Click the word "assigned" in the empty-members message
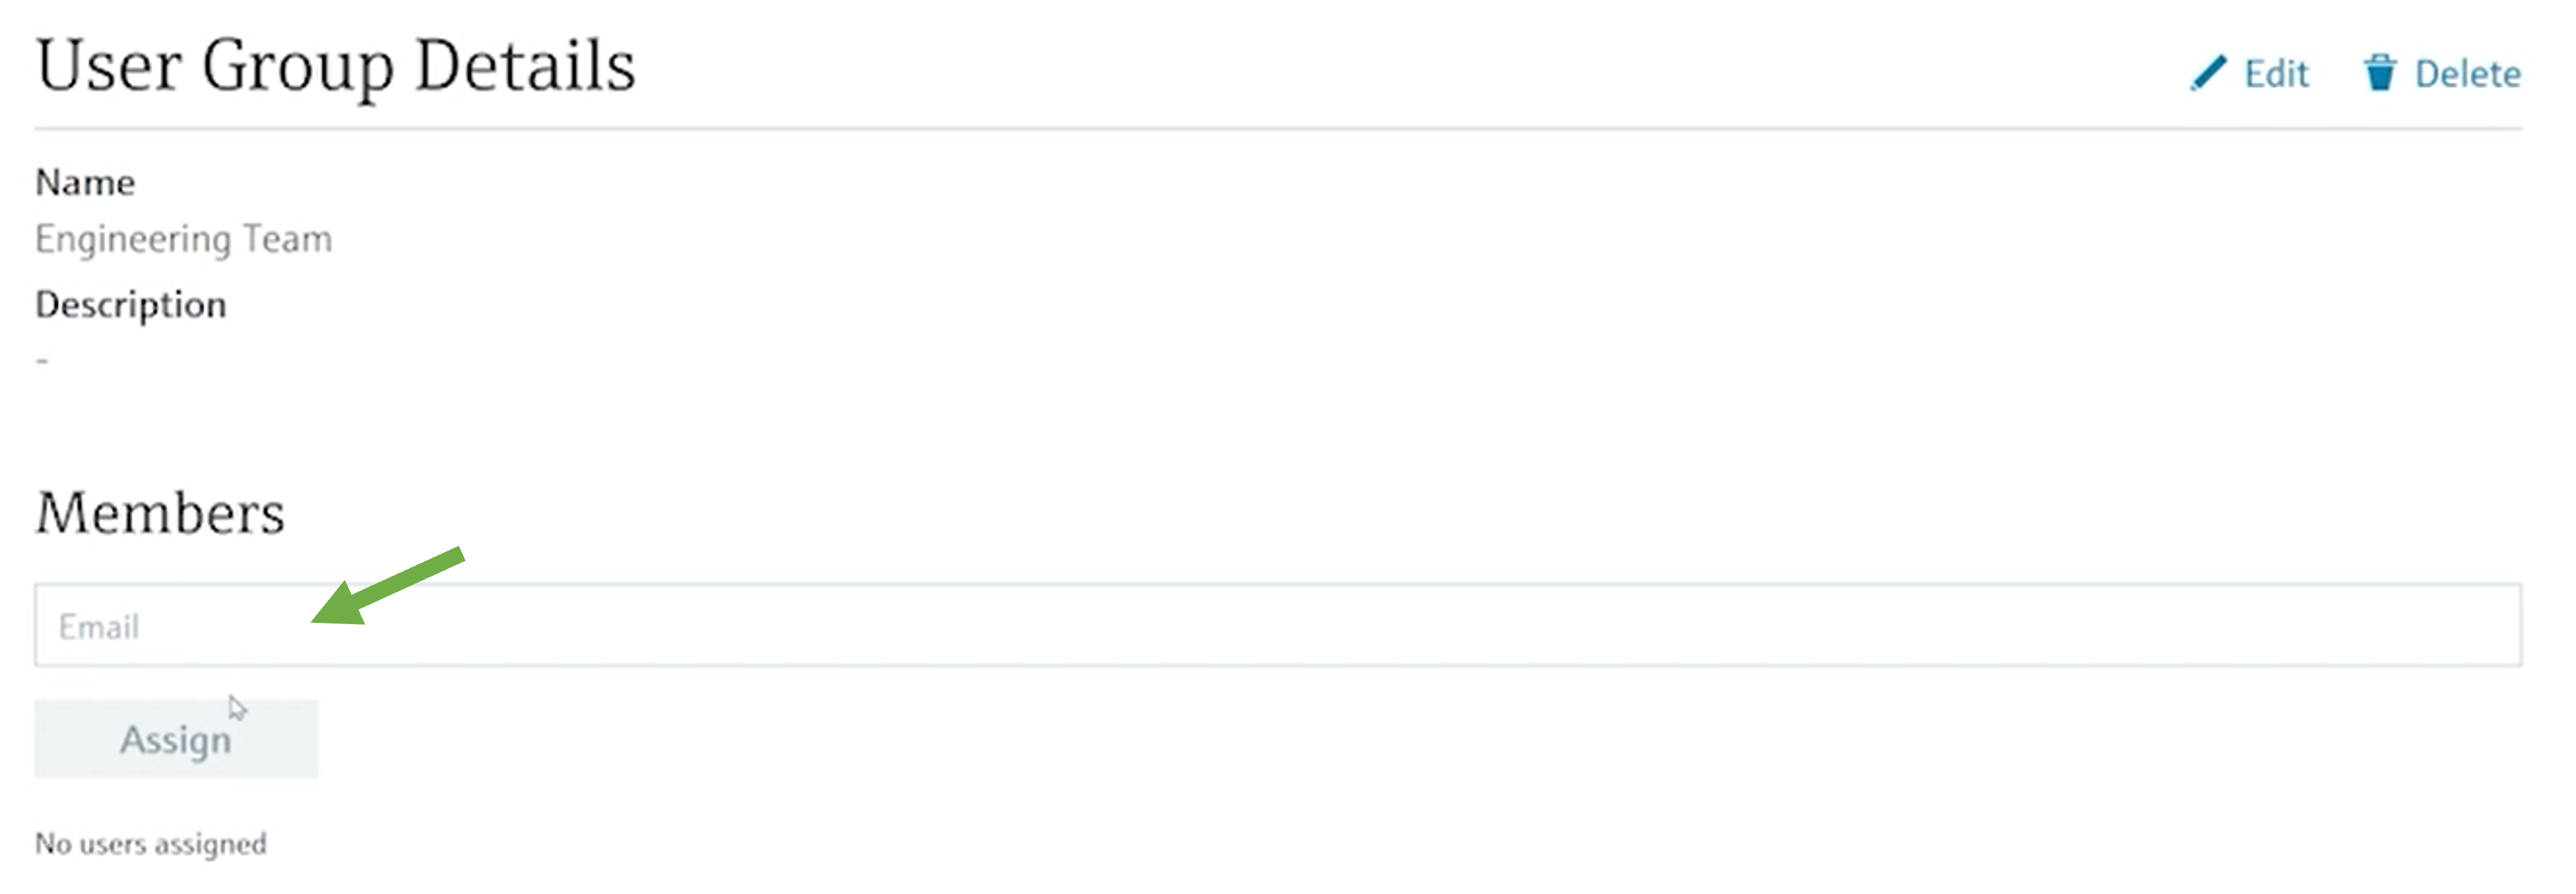The width and height of the screenshot is (2576, 894). point(210,844)
